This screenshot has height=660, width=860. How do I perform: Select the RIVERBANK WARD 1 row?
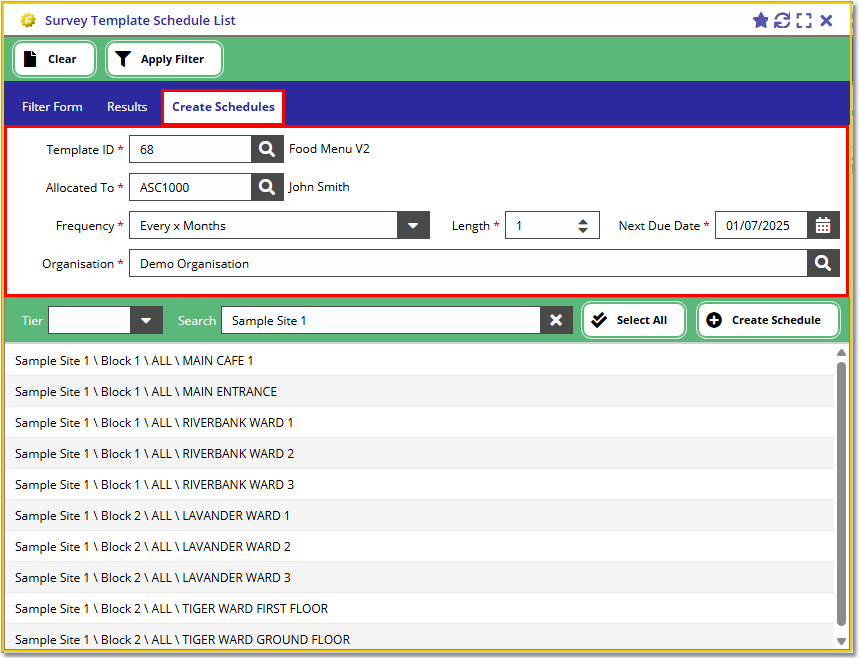(x=420, y=423)
